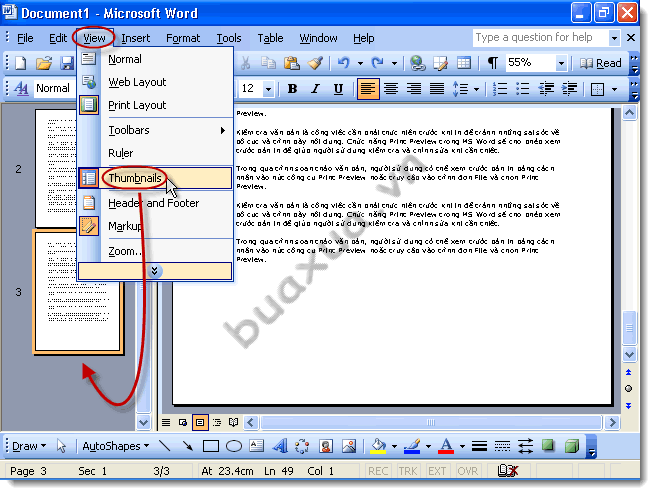Click the Insert Picture icon
This screenshot has width=655, height=495.
pos(349,446)
